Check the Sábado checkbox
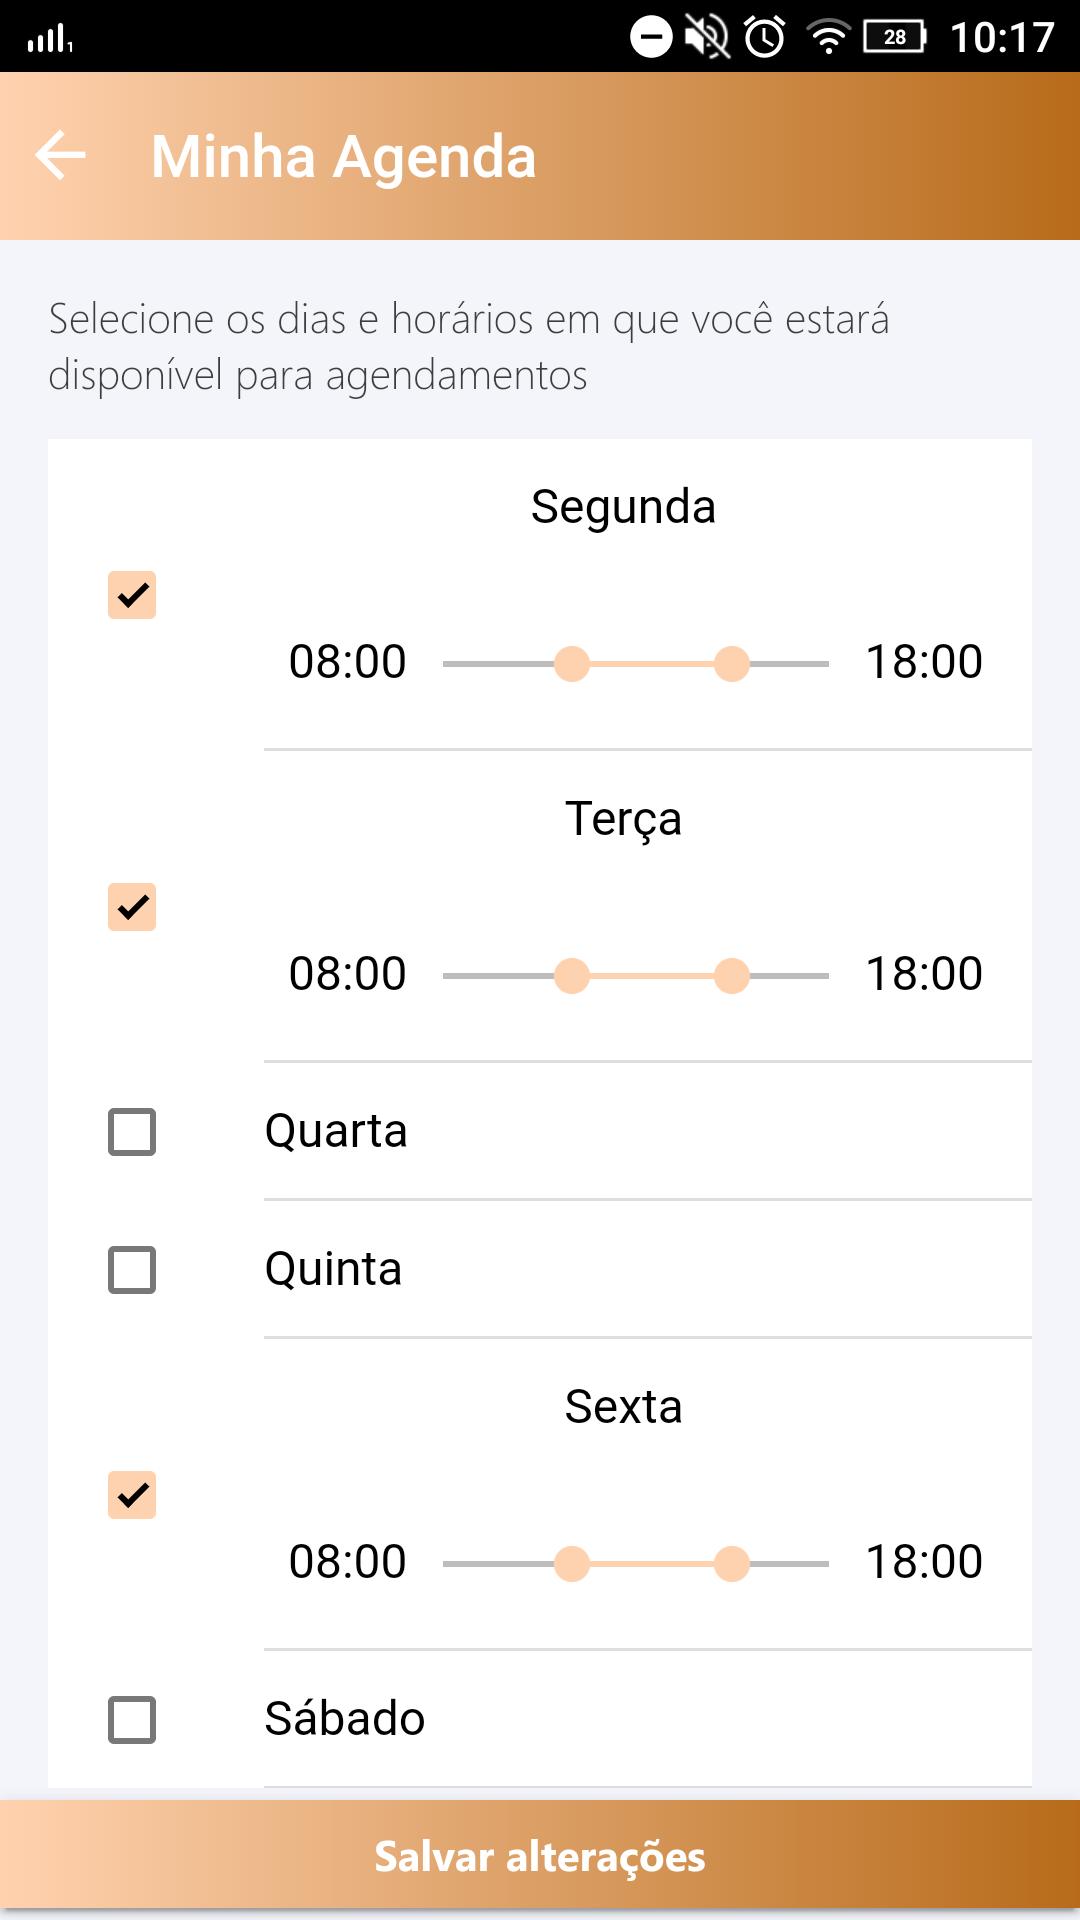The height and width of the screenshot is (1920, 1080). click(132, 1720)
